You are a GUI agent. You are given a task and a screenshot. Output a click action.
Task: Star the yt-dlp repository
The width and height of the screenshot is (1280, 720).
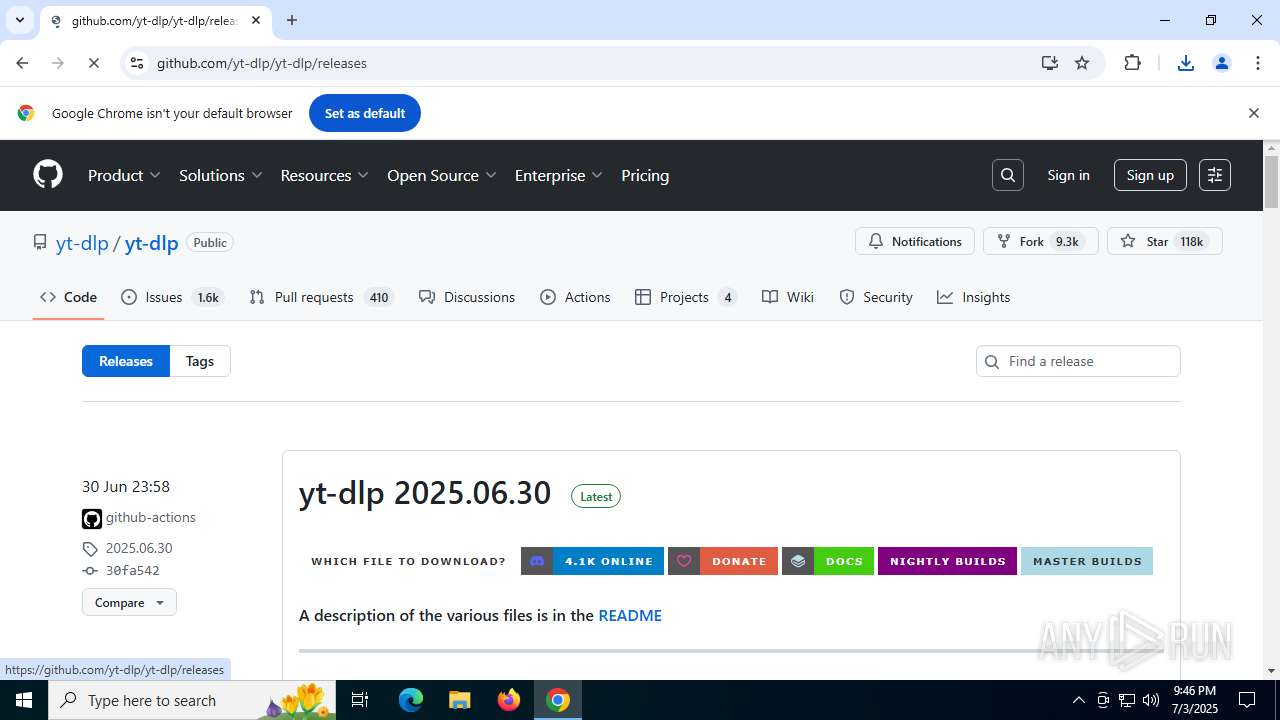1165,241
